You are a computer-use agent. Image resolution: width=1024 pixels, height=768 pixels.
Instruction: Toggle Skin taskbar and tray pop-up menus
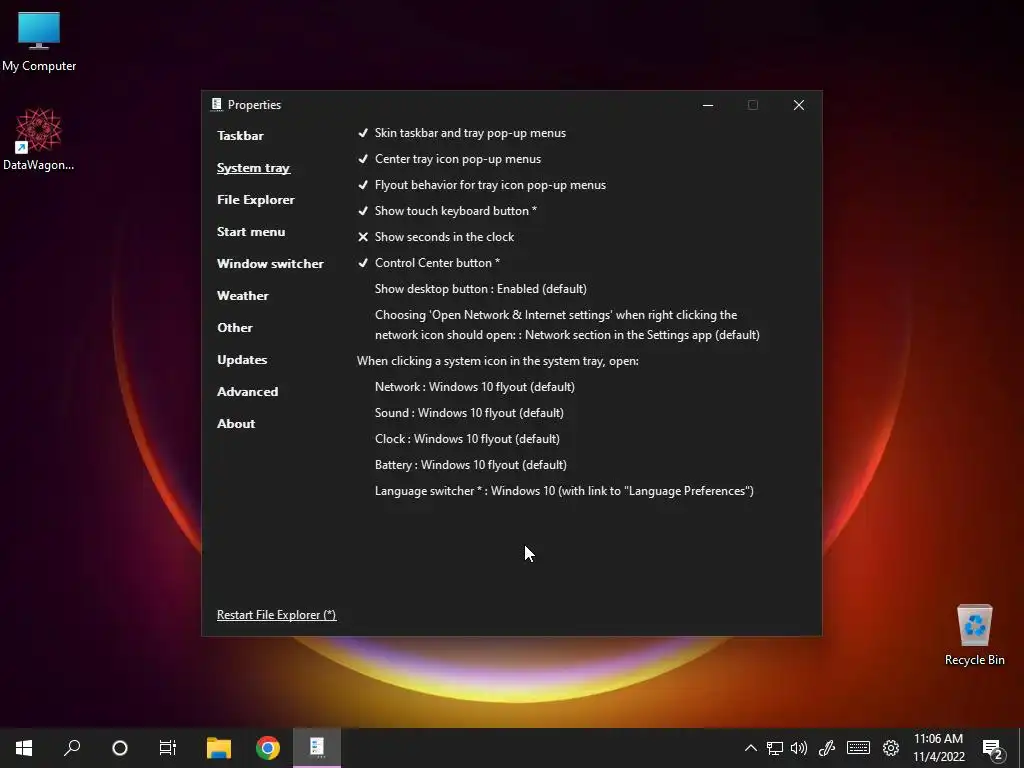tap(462, 133)
